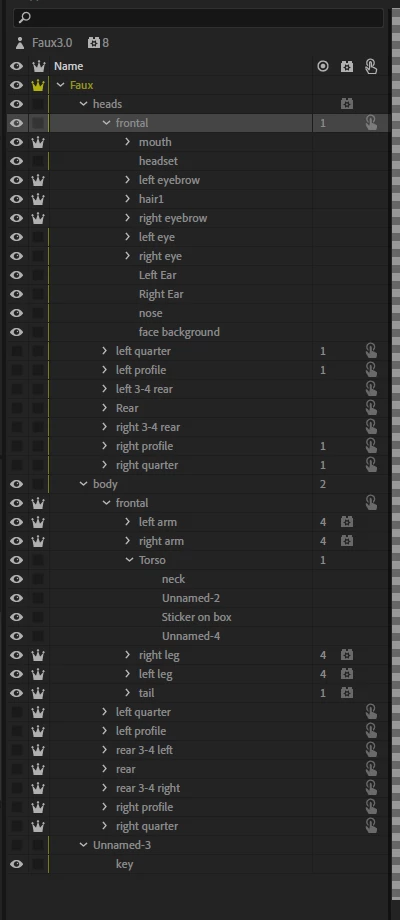The height and width of the screenshot is (920, 400).
Task: Click the behavior icon on left arm row
Action: [x=347, y=522]
